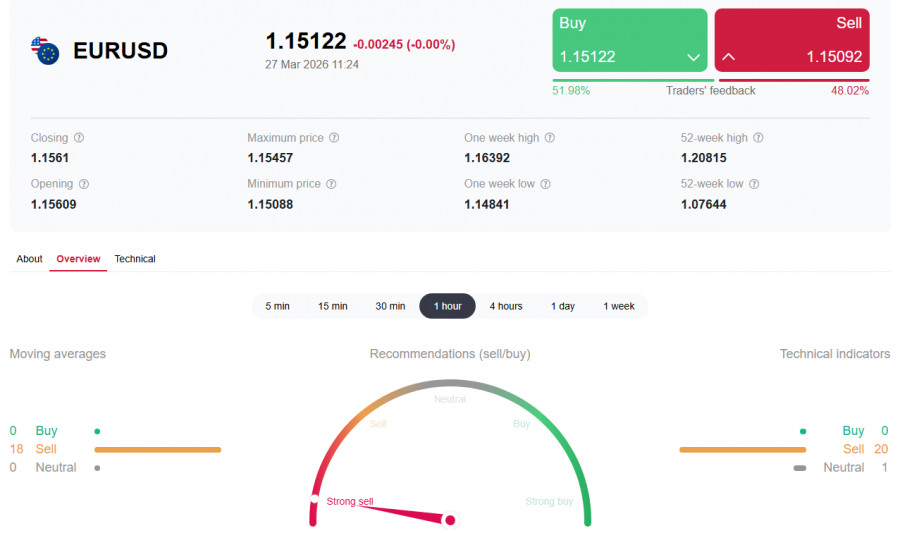This screenshot has height=533, width=900.
Task: Click the up chevron in the Sell box
Action: (729, 58)
